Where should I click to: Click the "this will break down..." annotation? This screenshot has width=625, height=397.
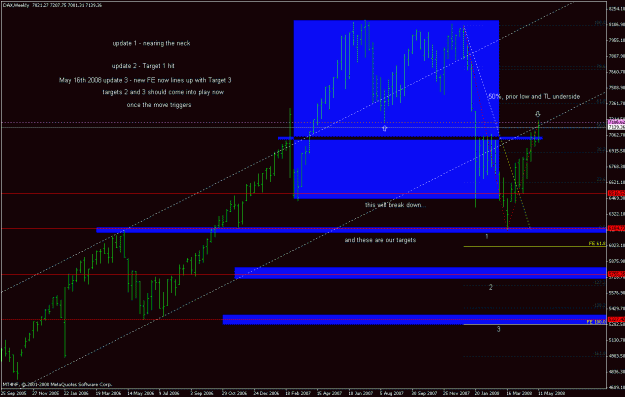point(395,205)
